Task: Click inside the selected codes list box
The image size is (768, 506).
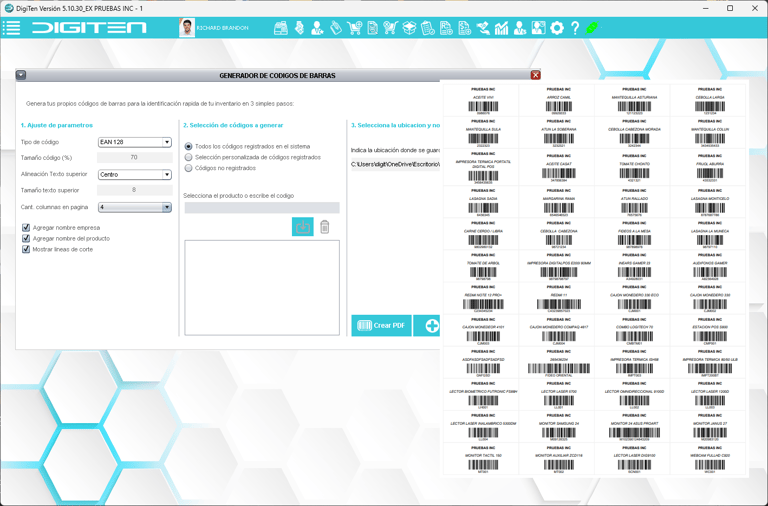Action: click(262, 288)
